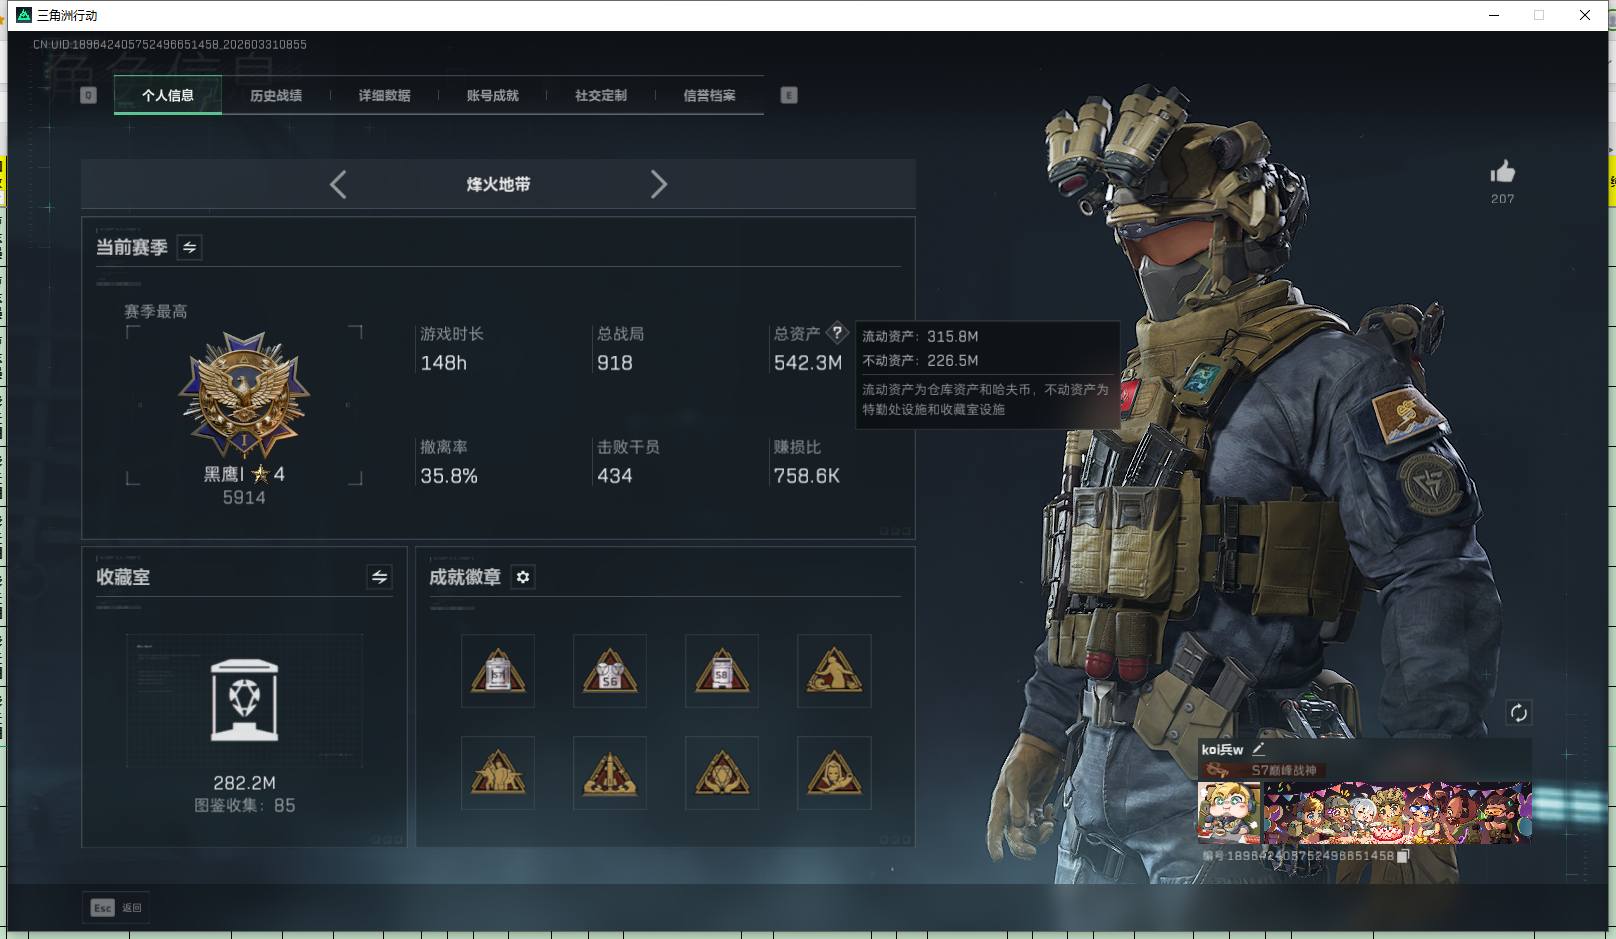Click the 赚损比 value 758.6K
Screen dimensions: 1616x939
[807, 476]
